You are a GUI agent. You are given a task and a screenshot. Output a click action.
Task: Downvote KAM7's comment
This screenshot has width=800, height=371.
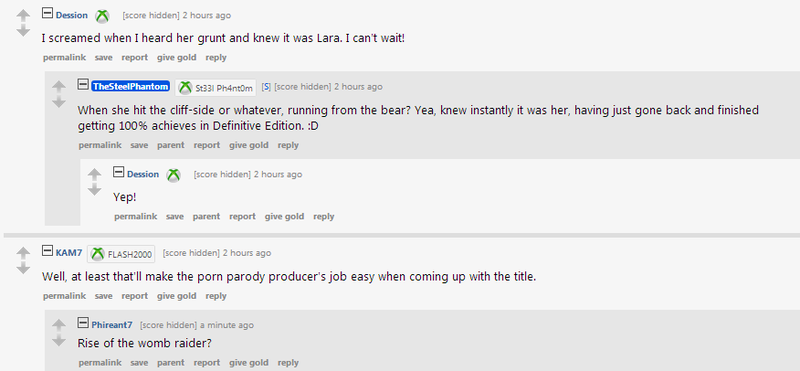click(23, 268)
